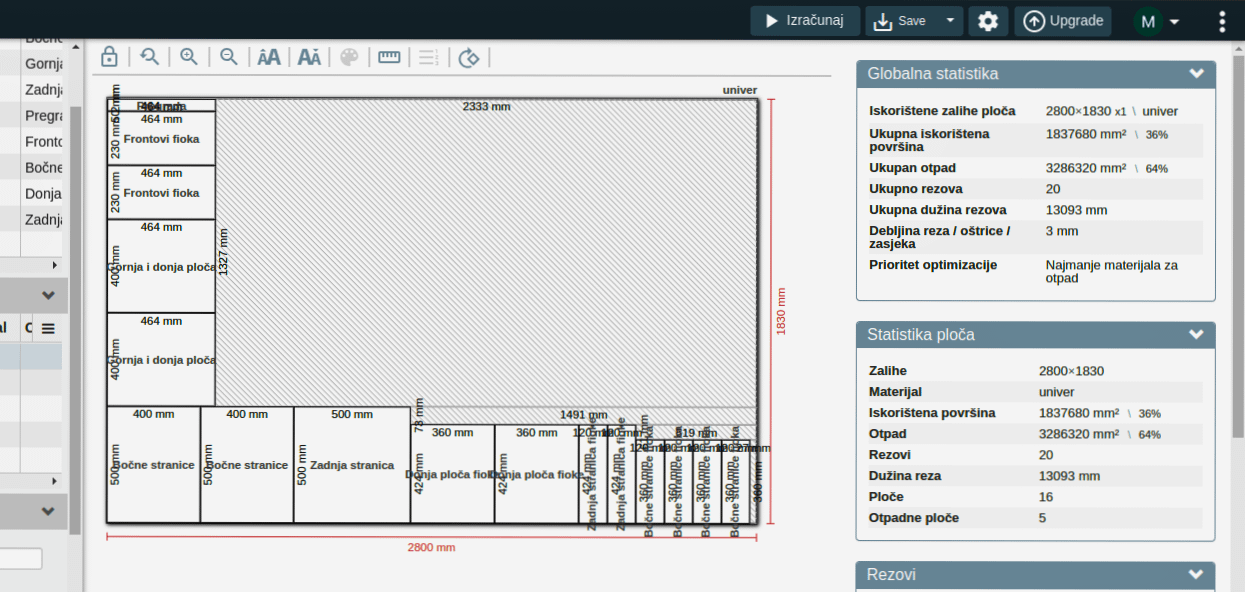Click the Upgrade button
The image size is (1245, 592).
pos(1063,21)
